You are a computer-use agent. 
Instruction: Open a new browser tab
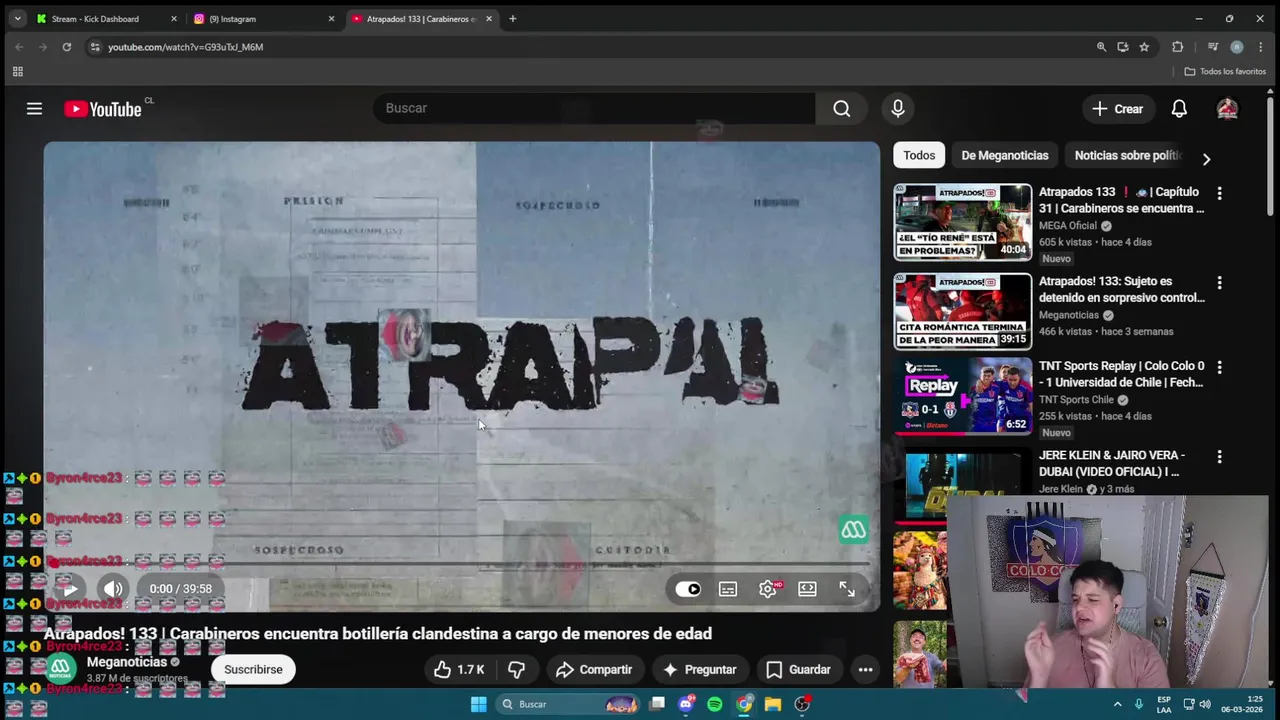pyautogui.click(x=512, y=18)
